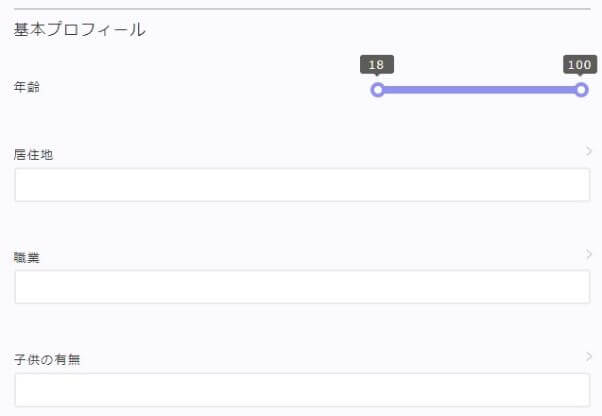Focus the 居住地 input field
This screenshot has height=416, width=602.
[x=302, y=185]
